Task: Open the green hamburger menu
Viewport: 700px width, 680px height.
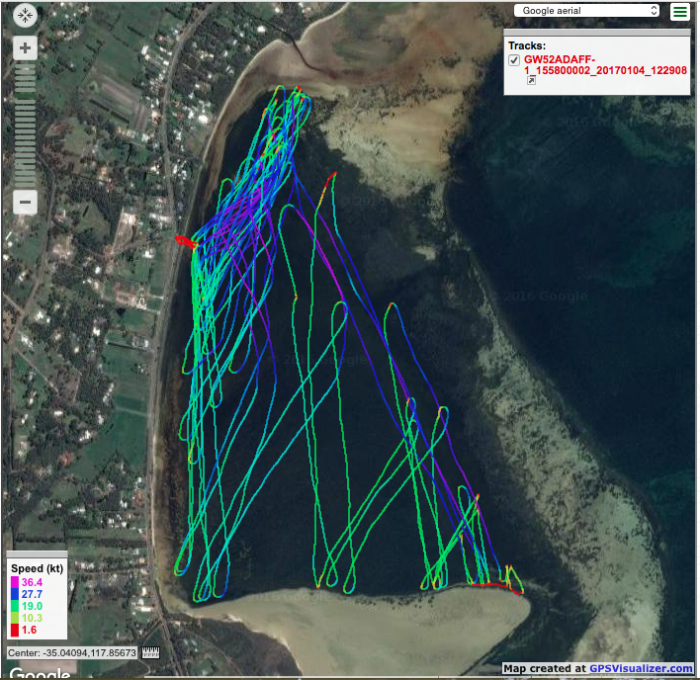Action: 679,11
